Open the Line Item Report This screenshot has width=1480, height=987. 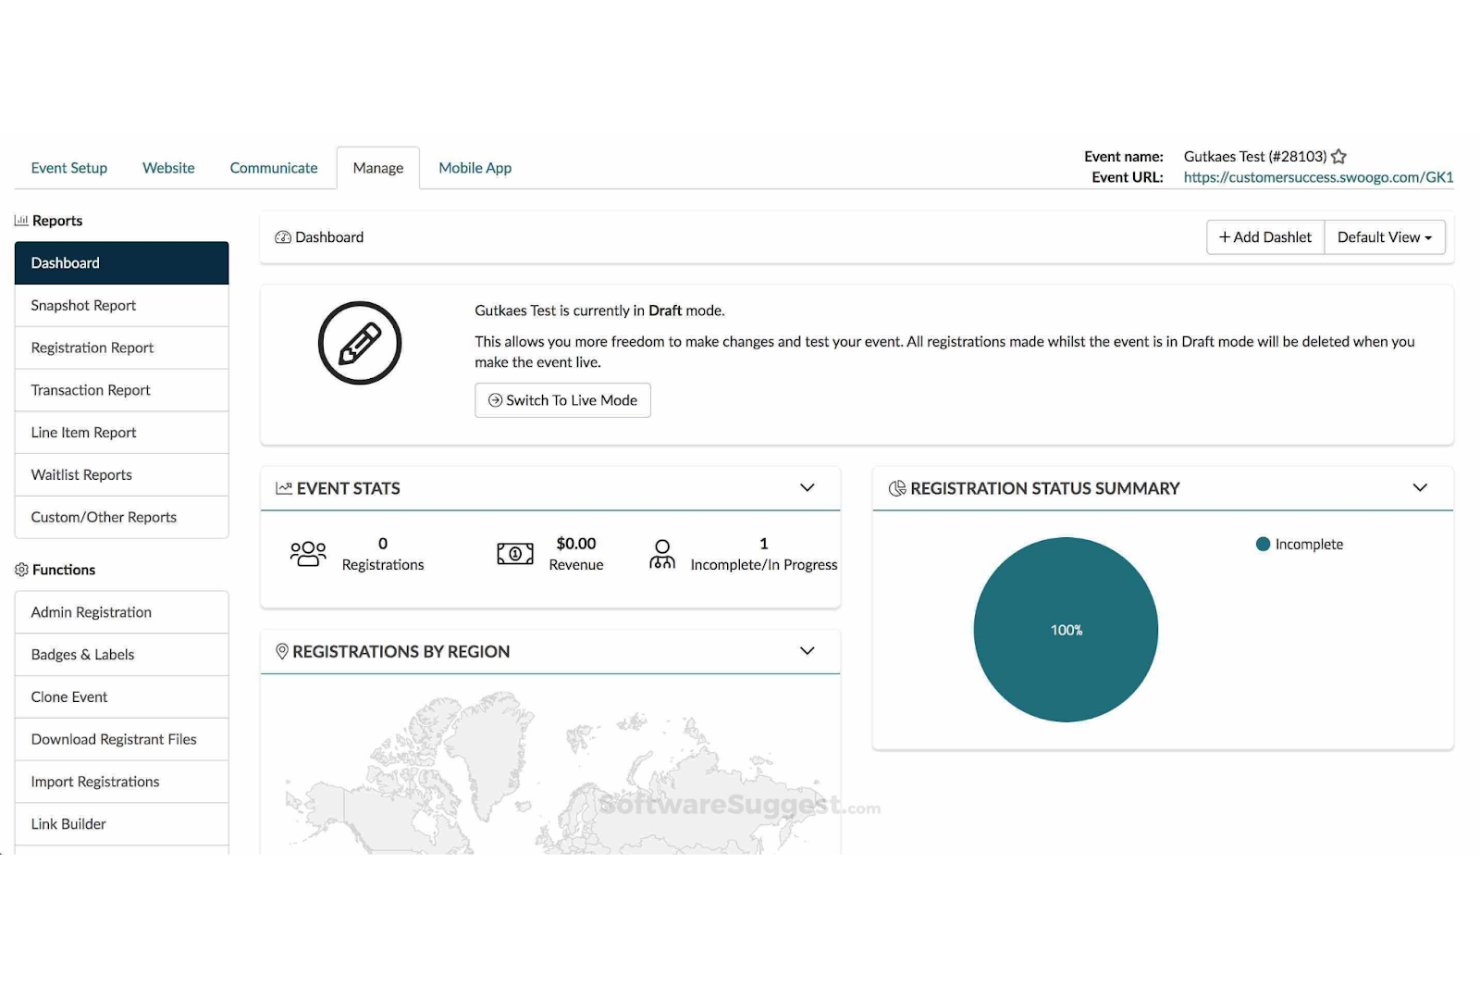tap(122, 432)
